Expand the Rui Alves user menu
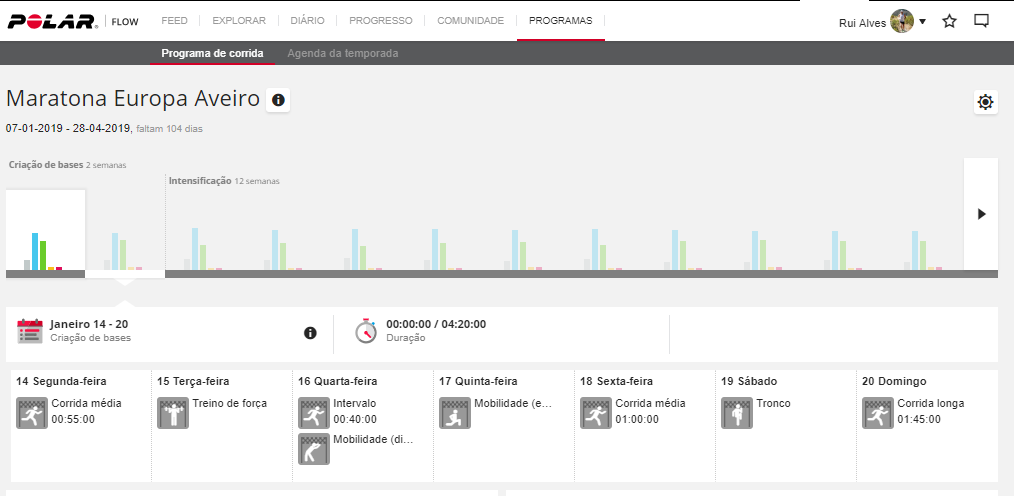 pyautogui.click(x=882, y=22)
